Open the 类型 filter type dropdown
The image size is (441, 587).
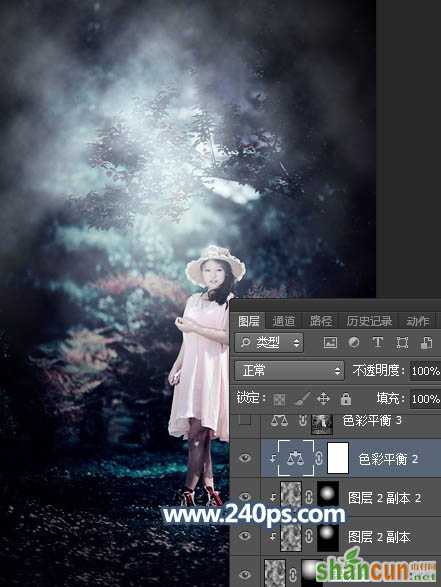pos(269,343)
